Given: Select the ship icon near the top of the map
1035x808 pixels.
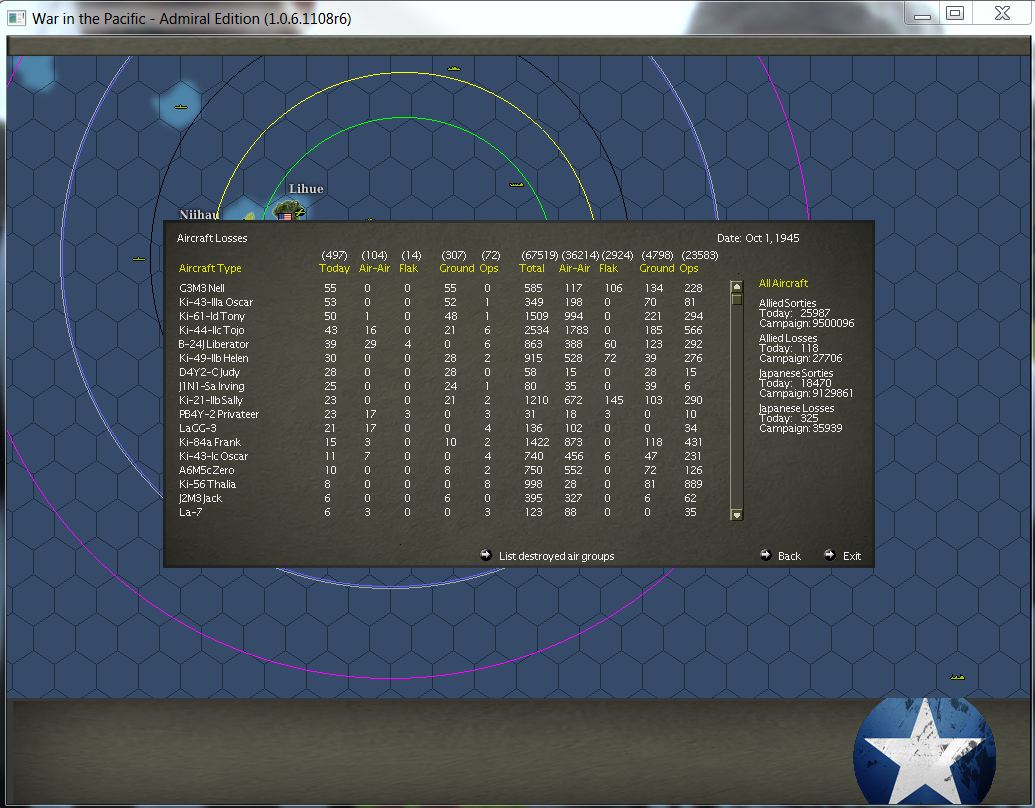Looking at the screenshot, I should 453,69.
